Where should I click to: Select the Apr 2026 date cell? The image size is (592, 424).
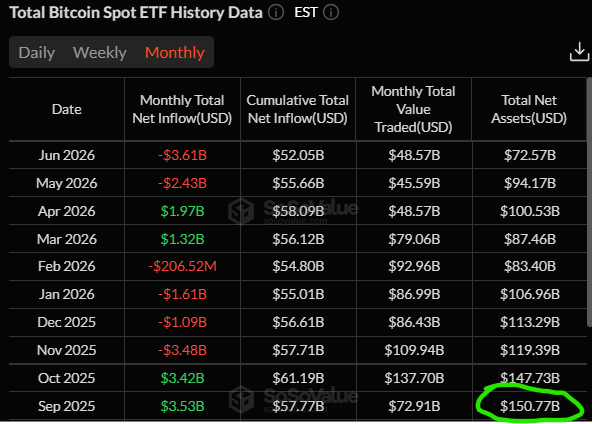pyautogui.click(x=67, y=211)
